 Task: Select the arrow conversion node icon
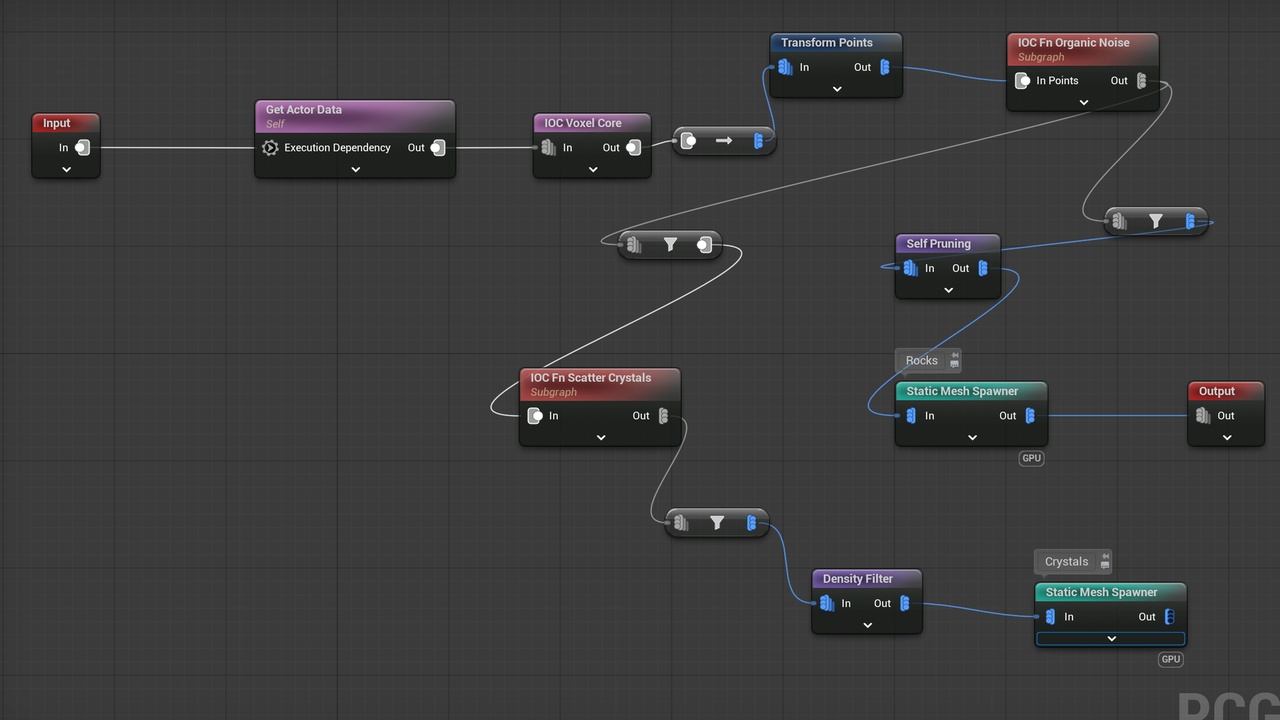[x=724, y=141]
